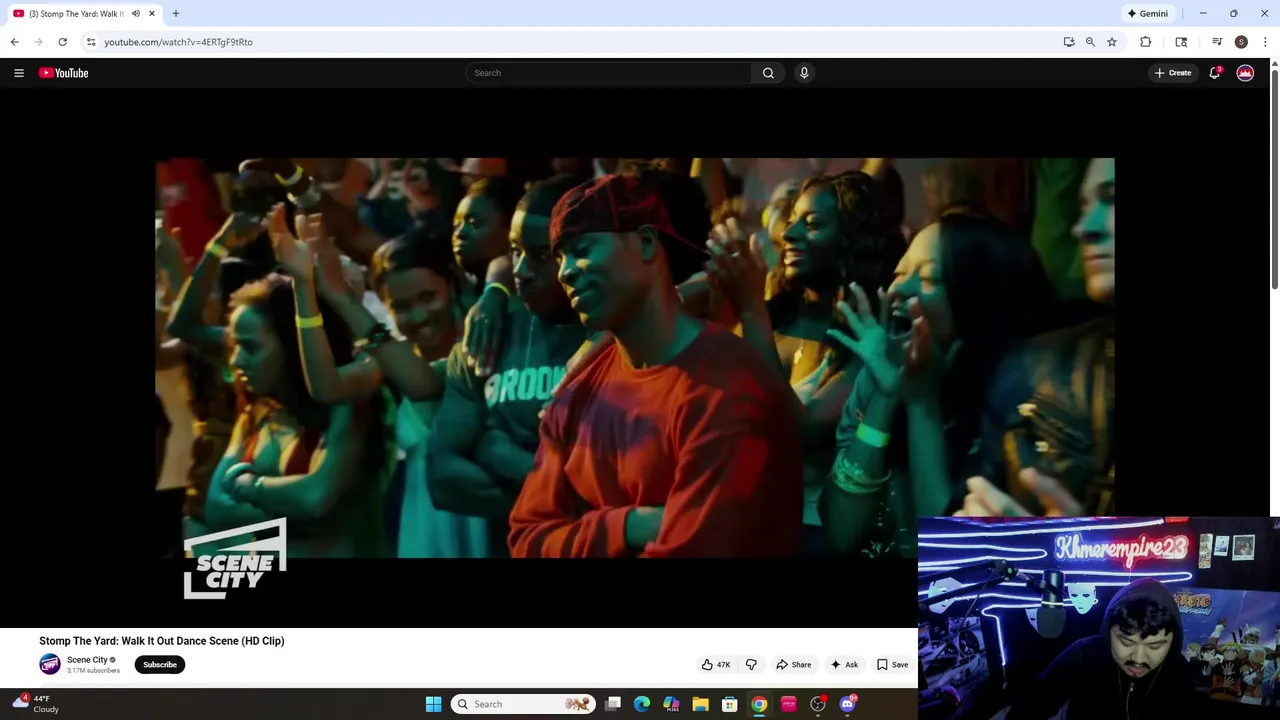Screen dimensions: 1280x720
Task: Click video title text
Action: coord(162,641)
